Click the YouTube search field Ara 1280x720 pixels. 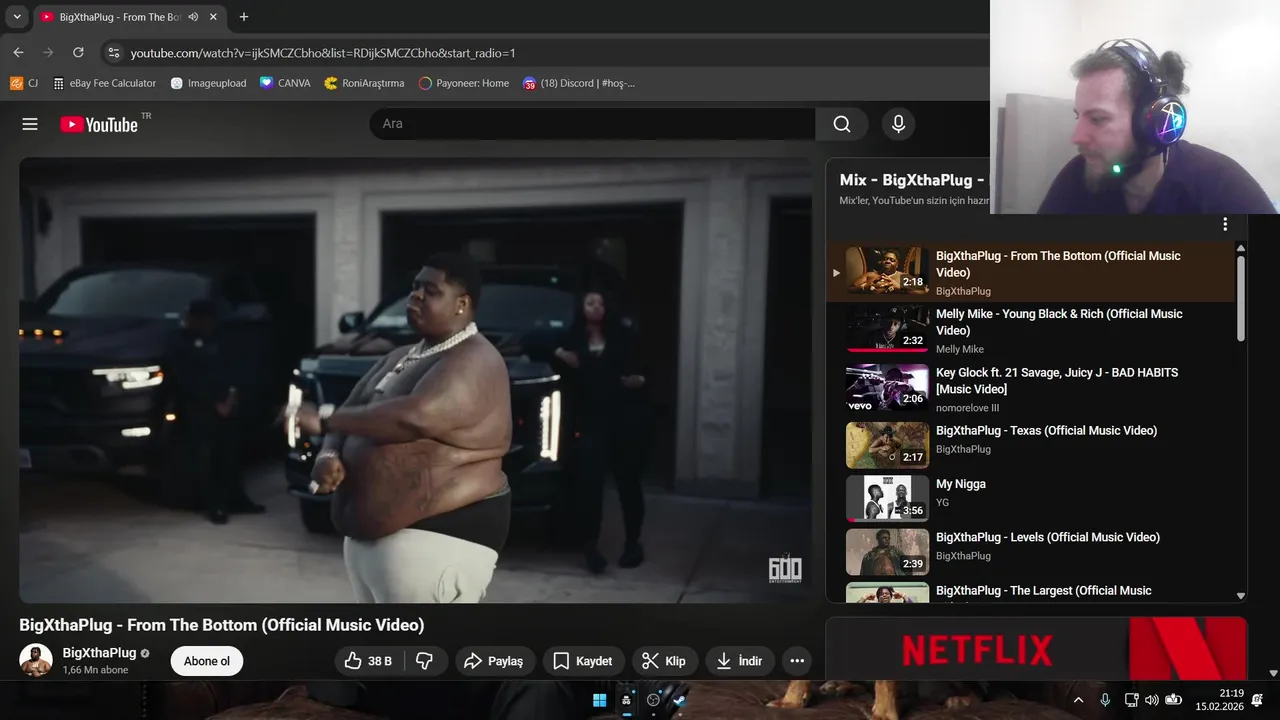coord(592,124)
